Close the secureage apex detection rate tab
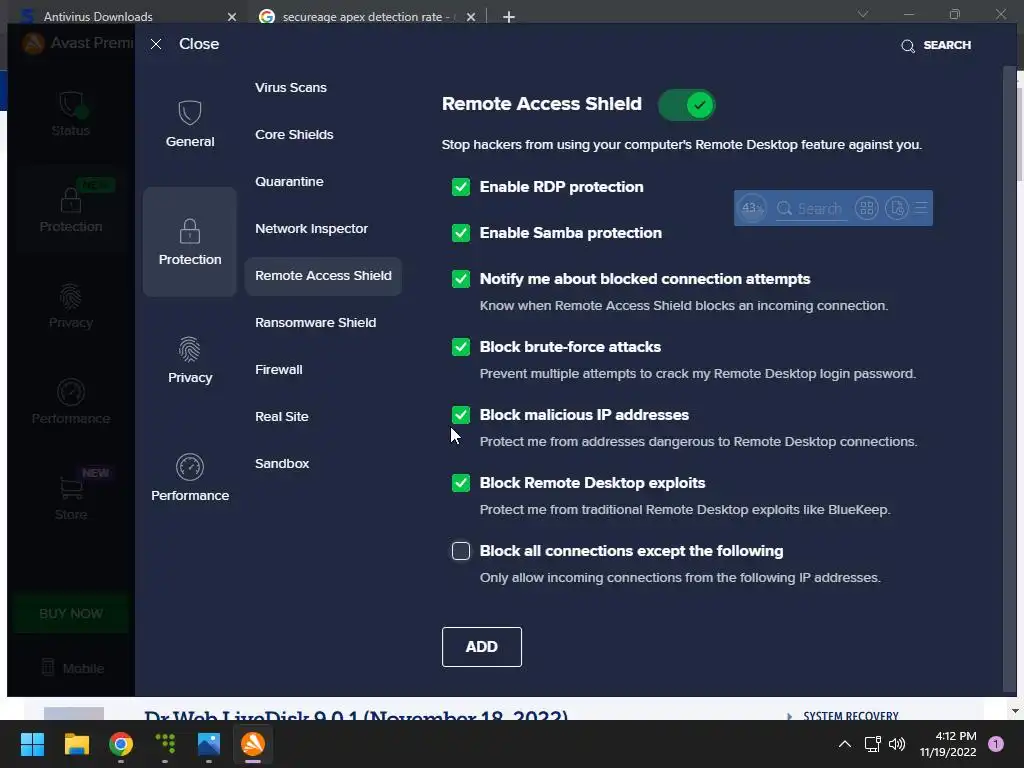1024x768 pixels. pos(471,17)
